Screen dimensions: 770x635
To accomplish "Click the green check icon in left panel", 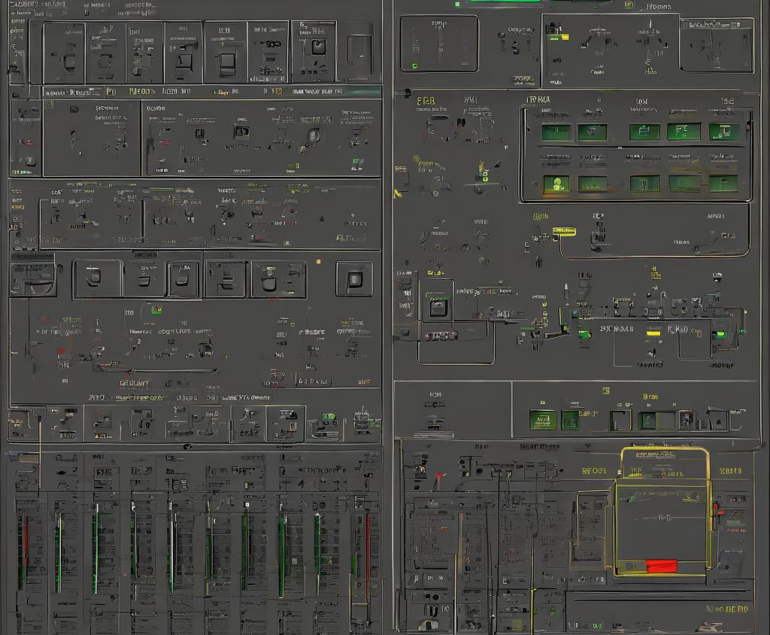I will click(157, 311).
